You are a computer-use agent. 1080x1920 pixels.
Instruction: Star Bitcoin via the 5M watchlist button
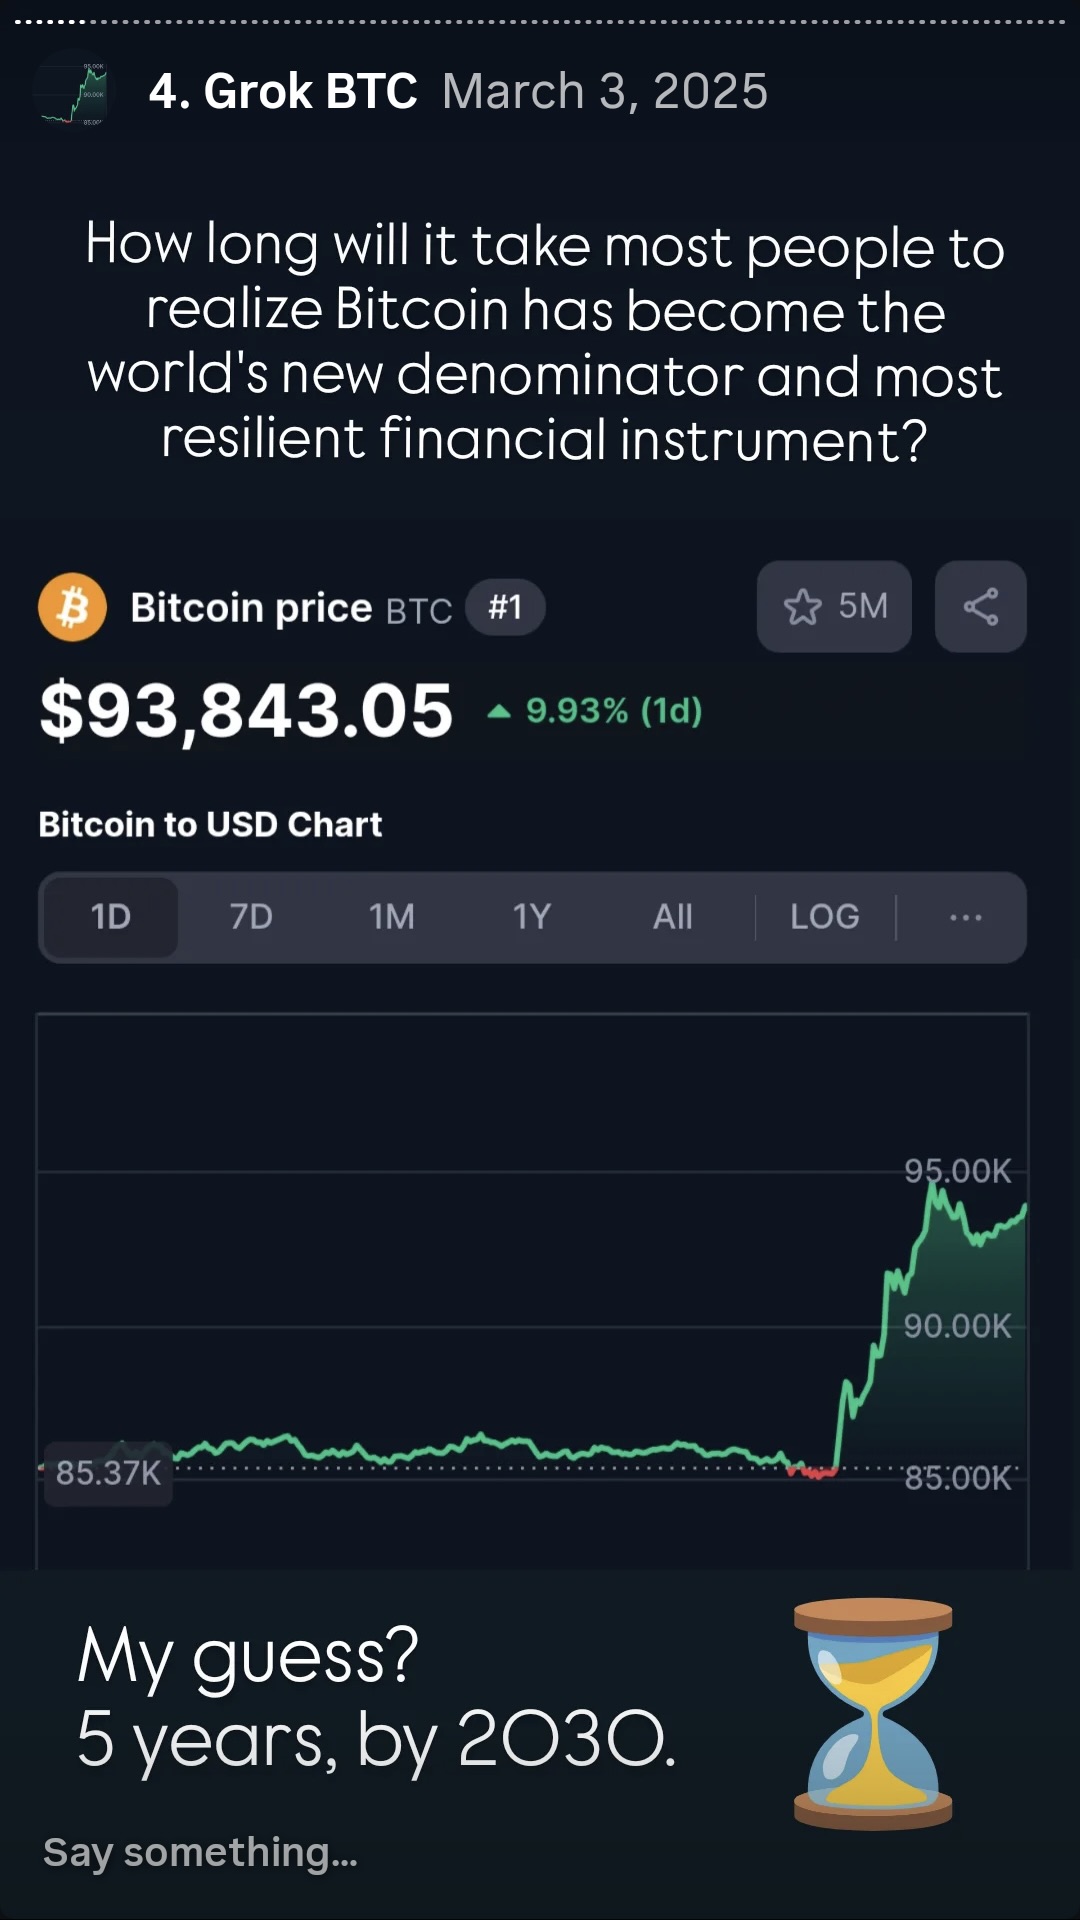(x=834, y=607)
